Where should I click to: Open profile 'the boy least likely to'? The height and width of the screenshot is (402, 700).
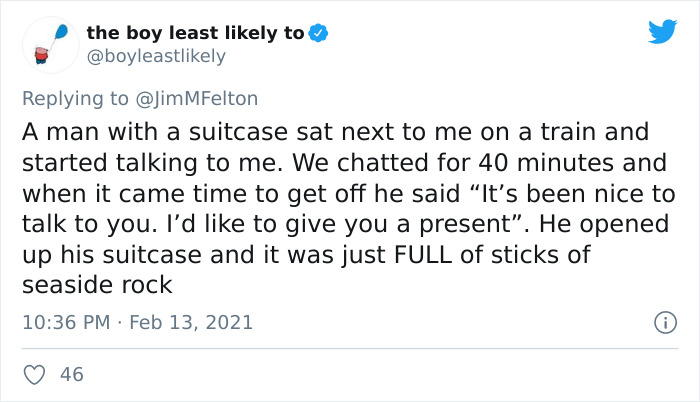(x=196, y=33)
